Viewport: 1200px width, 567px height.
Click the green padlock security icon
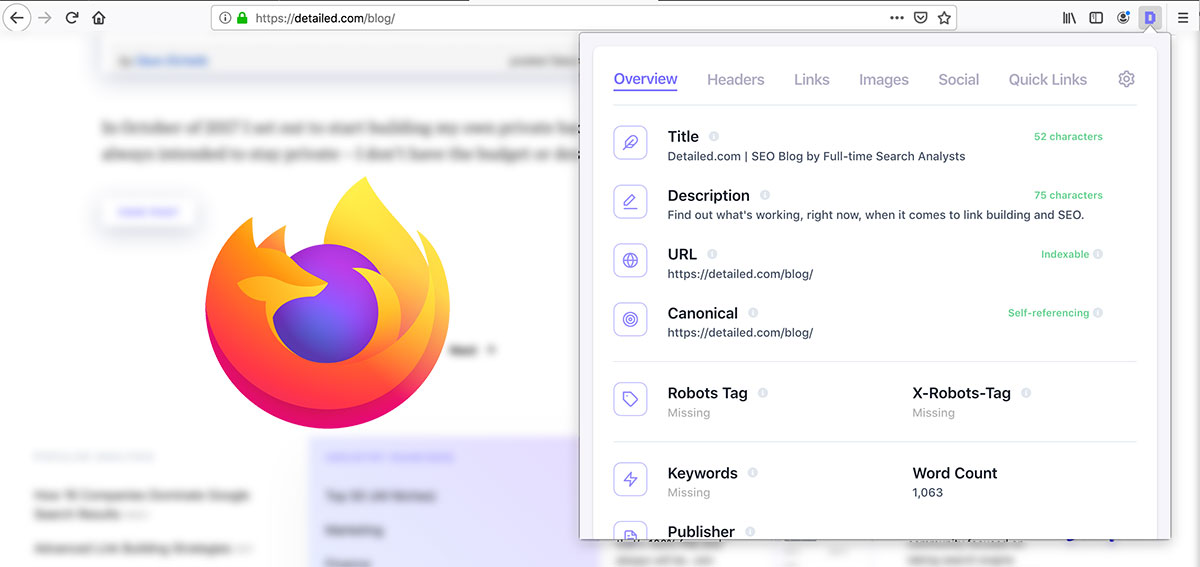click(x=242, y=18)
